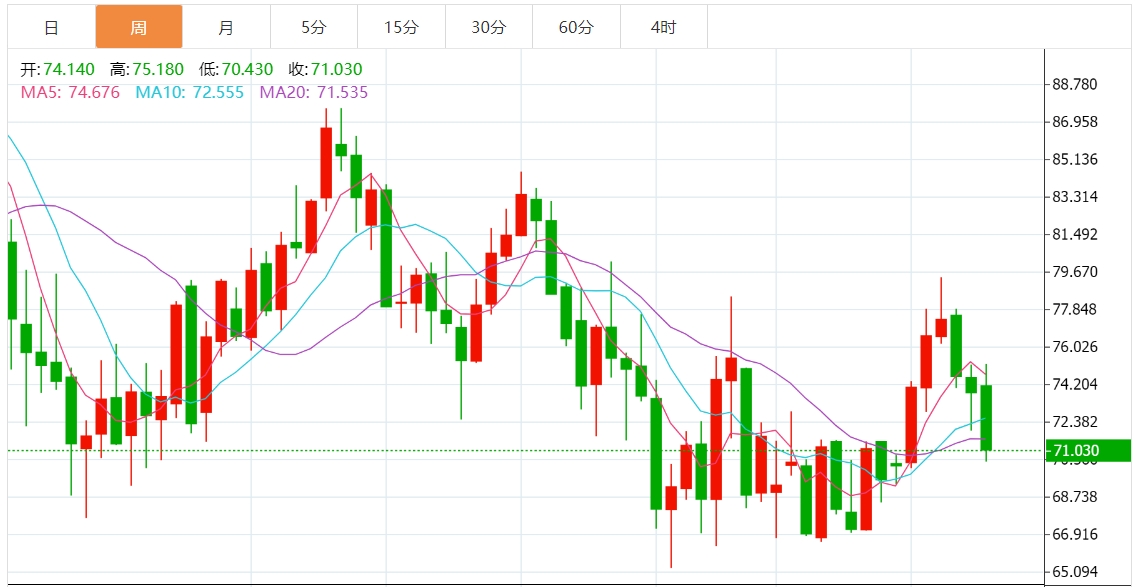The height and width of the screenshot is (587, 1136).
Task: Click the 74.204 price axis label
Action: coord(1074,384)
